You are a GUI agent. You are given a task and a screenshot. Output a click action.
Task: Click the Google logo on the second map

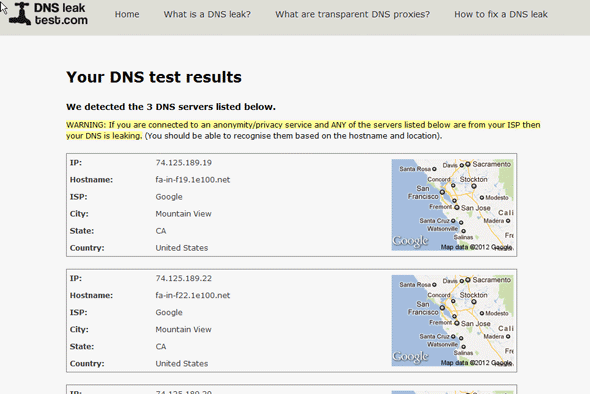pyautogui.click(x=410, y=357)
